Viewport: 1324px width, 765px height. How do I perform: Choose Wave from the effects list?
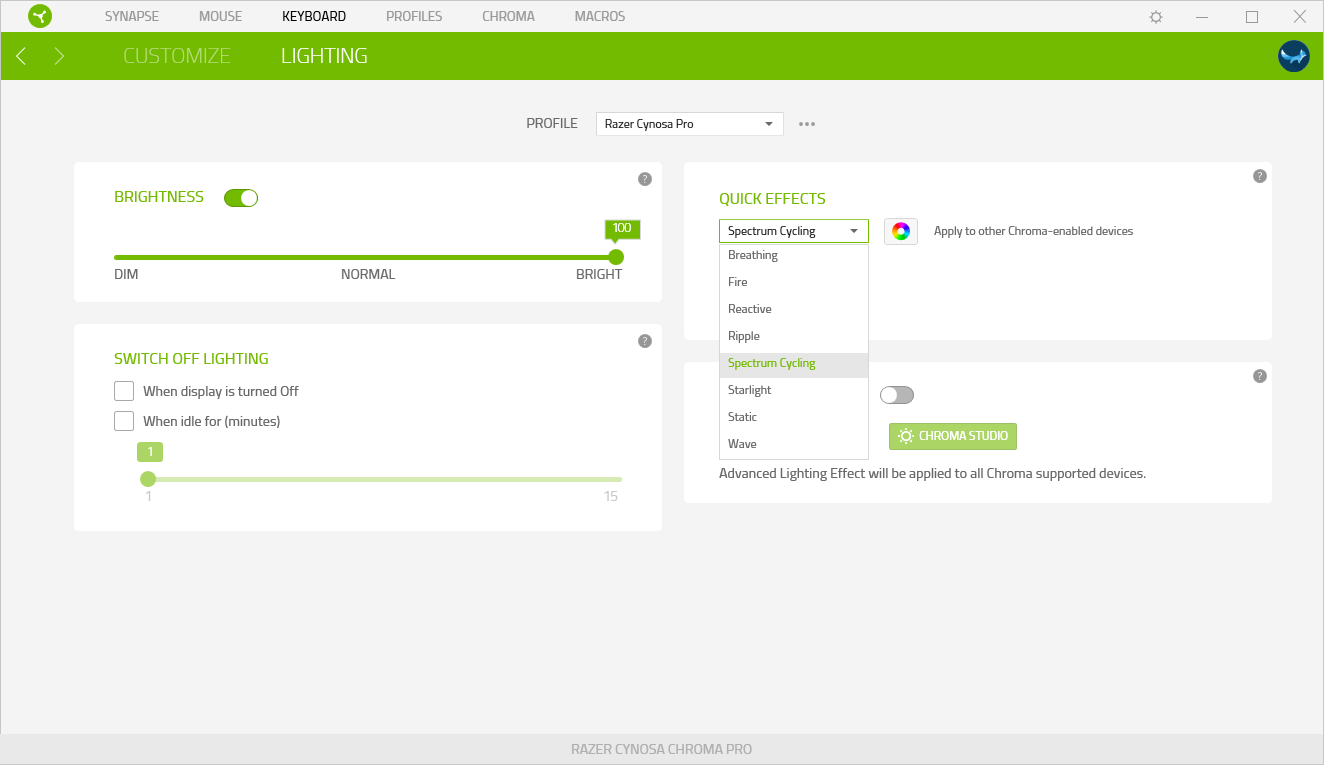[794, 444]
